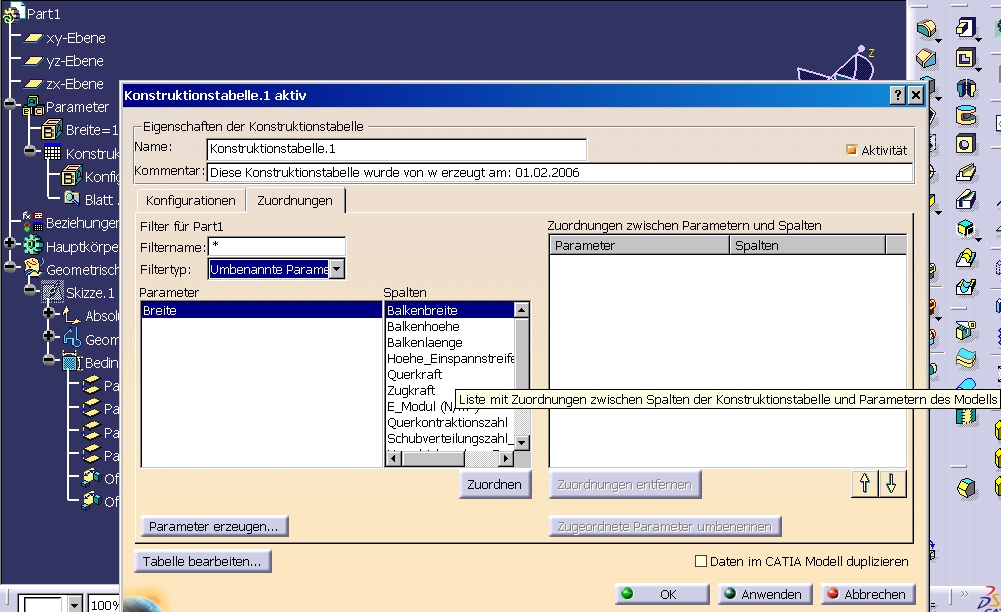1001x612 pixels.
Task: Click Tabelle bearbeiten... button
Action: tap(202, 562)
